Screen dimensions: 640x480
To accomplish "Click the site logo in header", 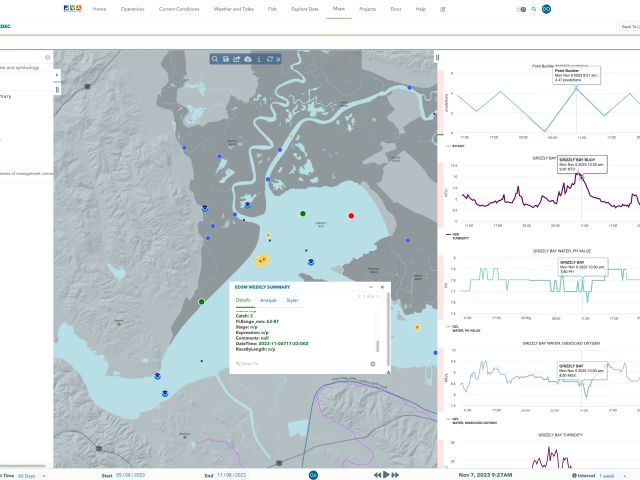I will point(73,8).
